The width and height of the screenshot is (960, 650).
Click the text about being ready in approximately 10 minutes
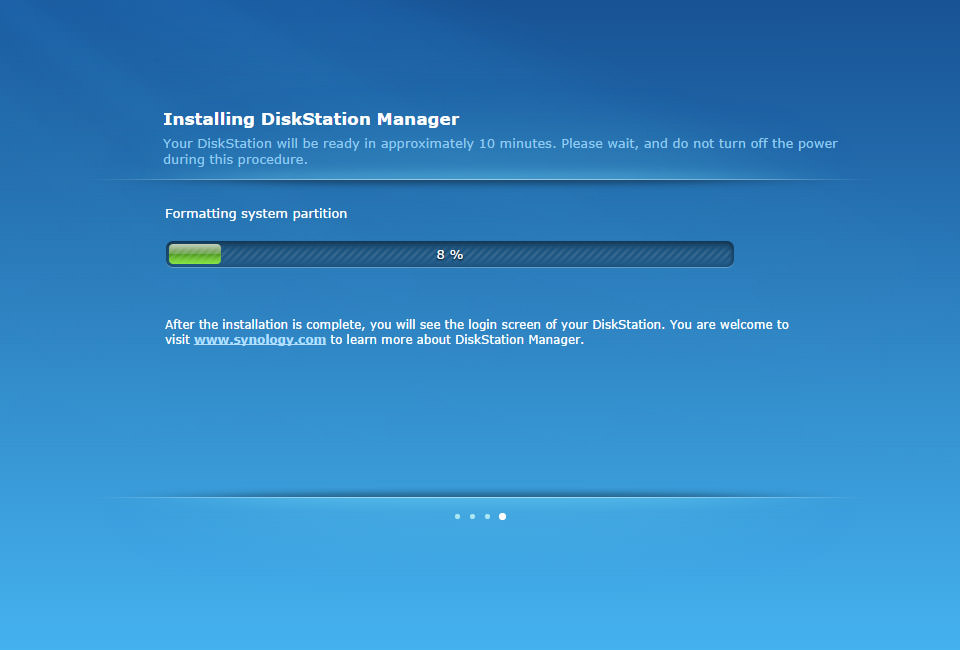point(500,151)
